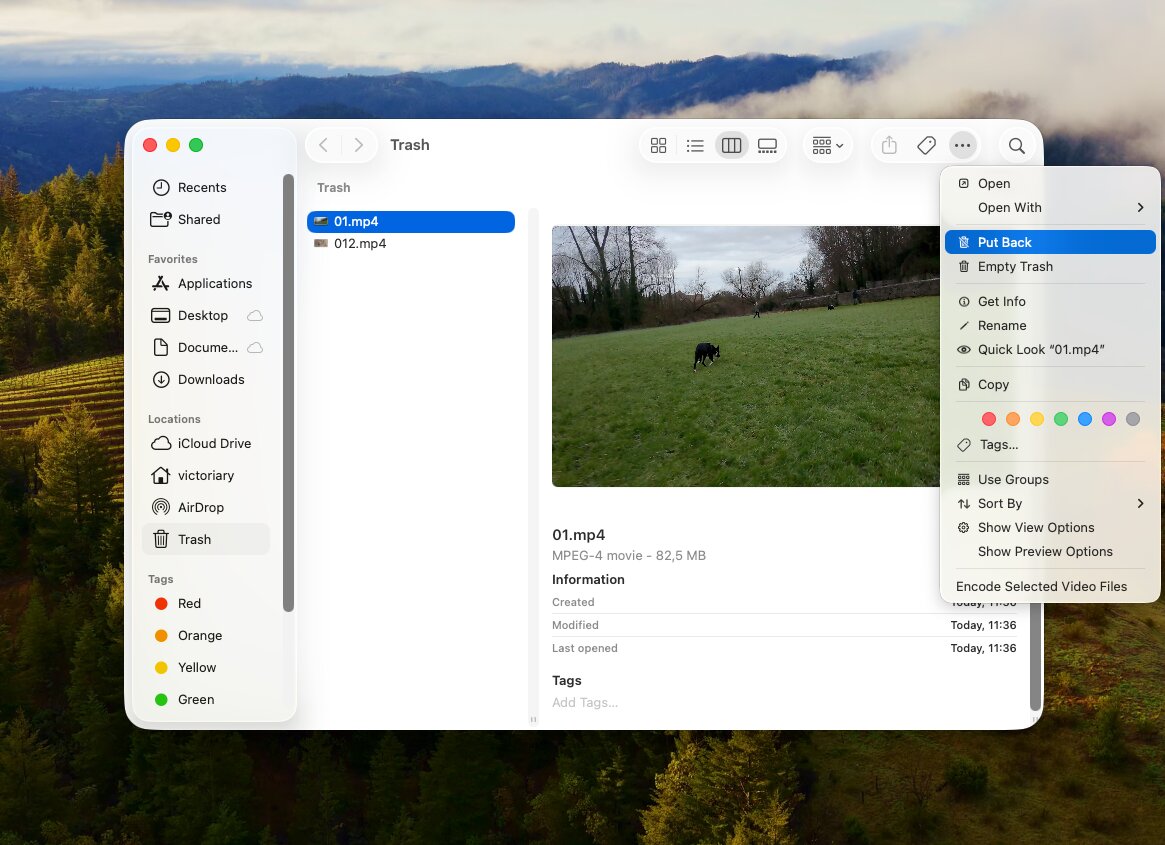Switch to list view
Viewport: 1165px width, 845px height.
coord(695,146)
